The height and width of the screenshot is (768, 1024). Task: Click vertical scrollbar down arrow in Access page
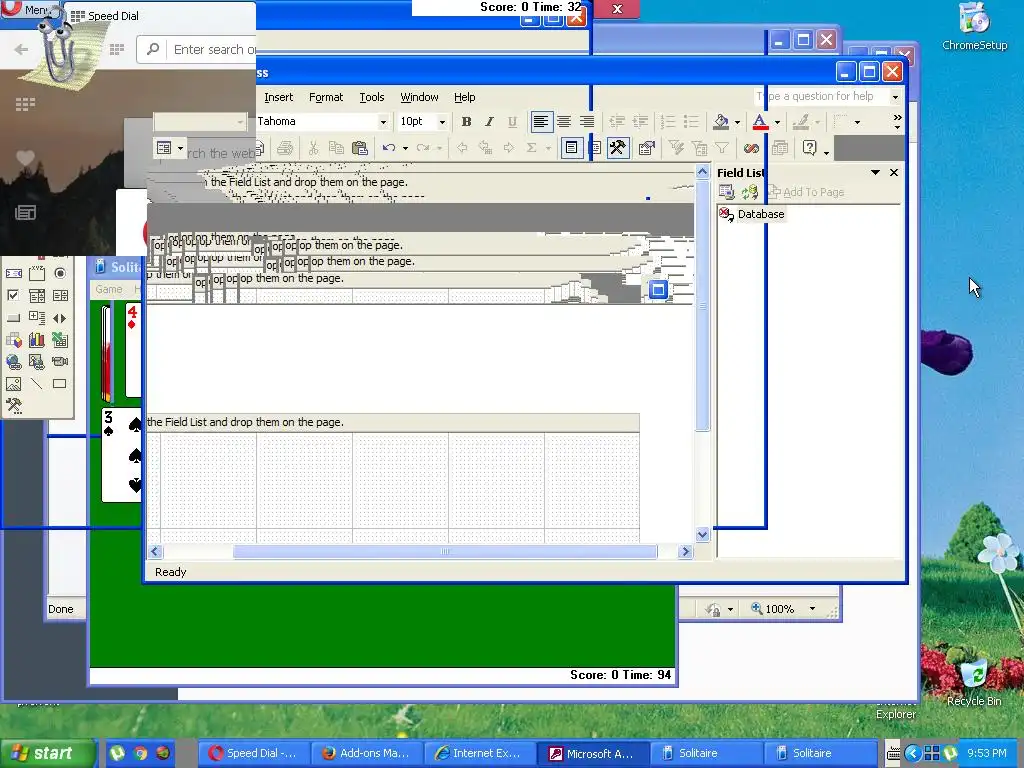[703, 534]
